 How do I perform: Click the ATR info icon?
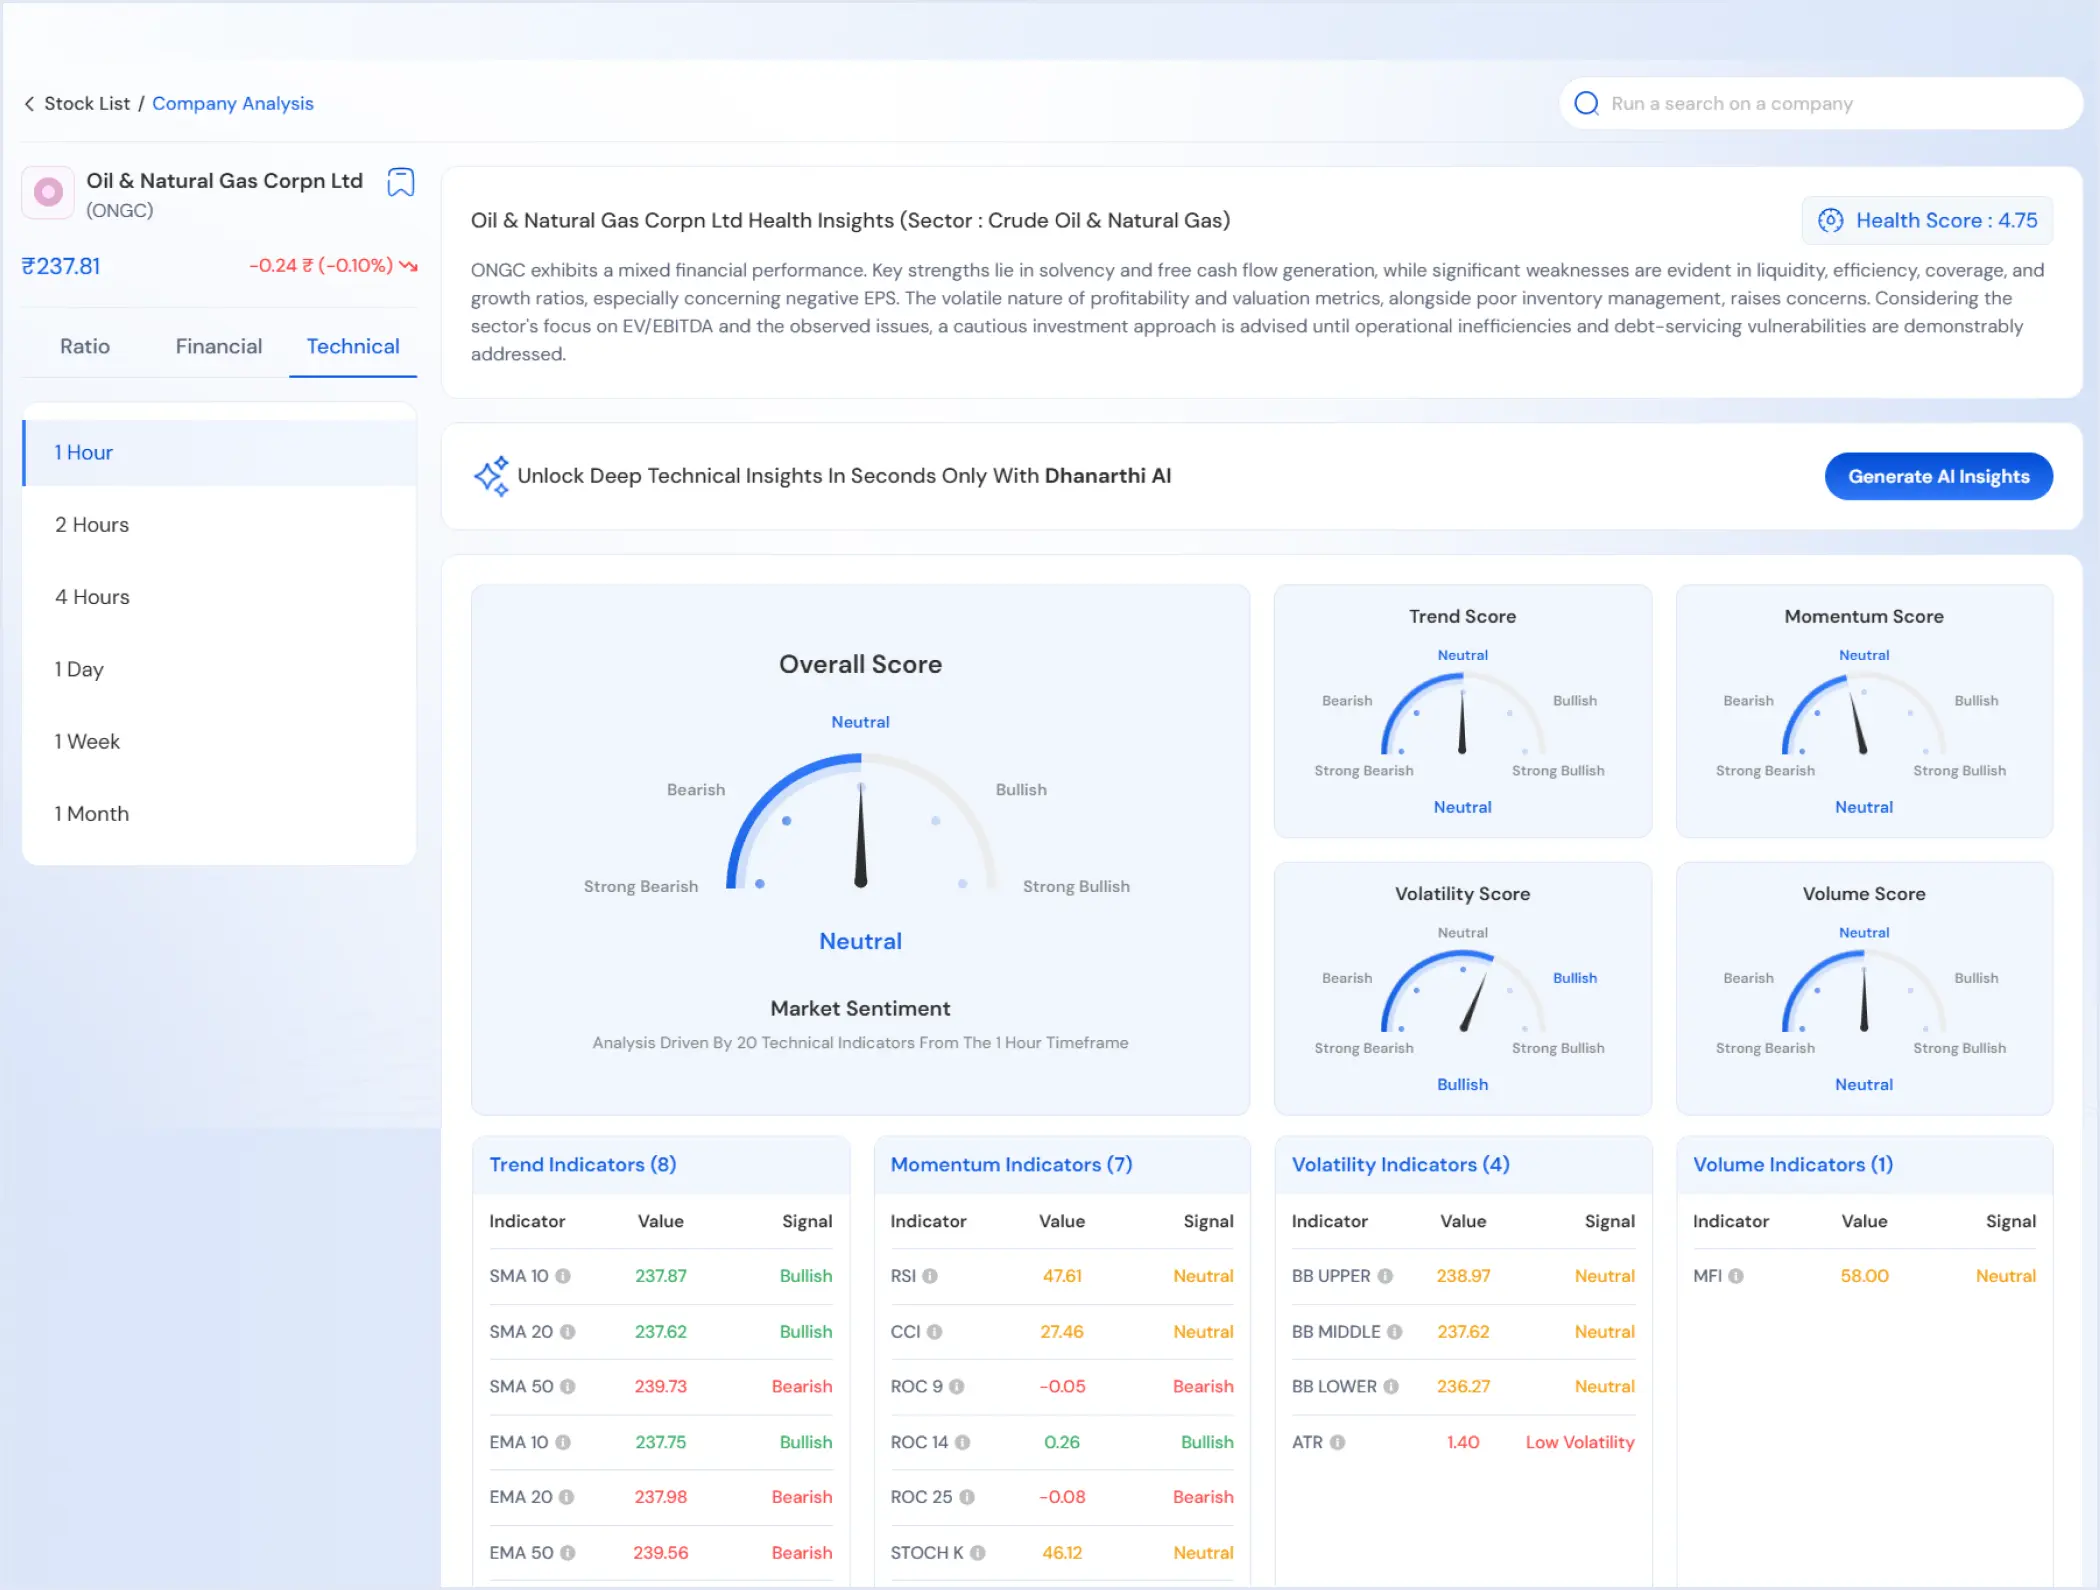(x=1337, y=1442)
